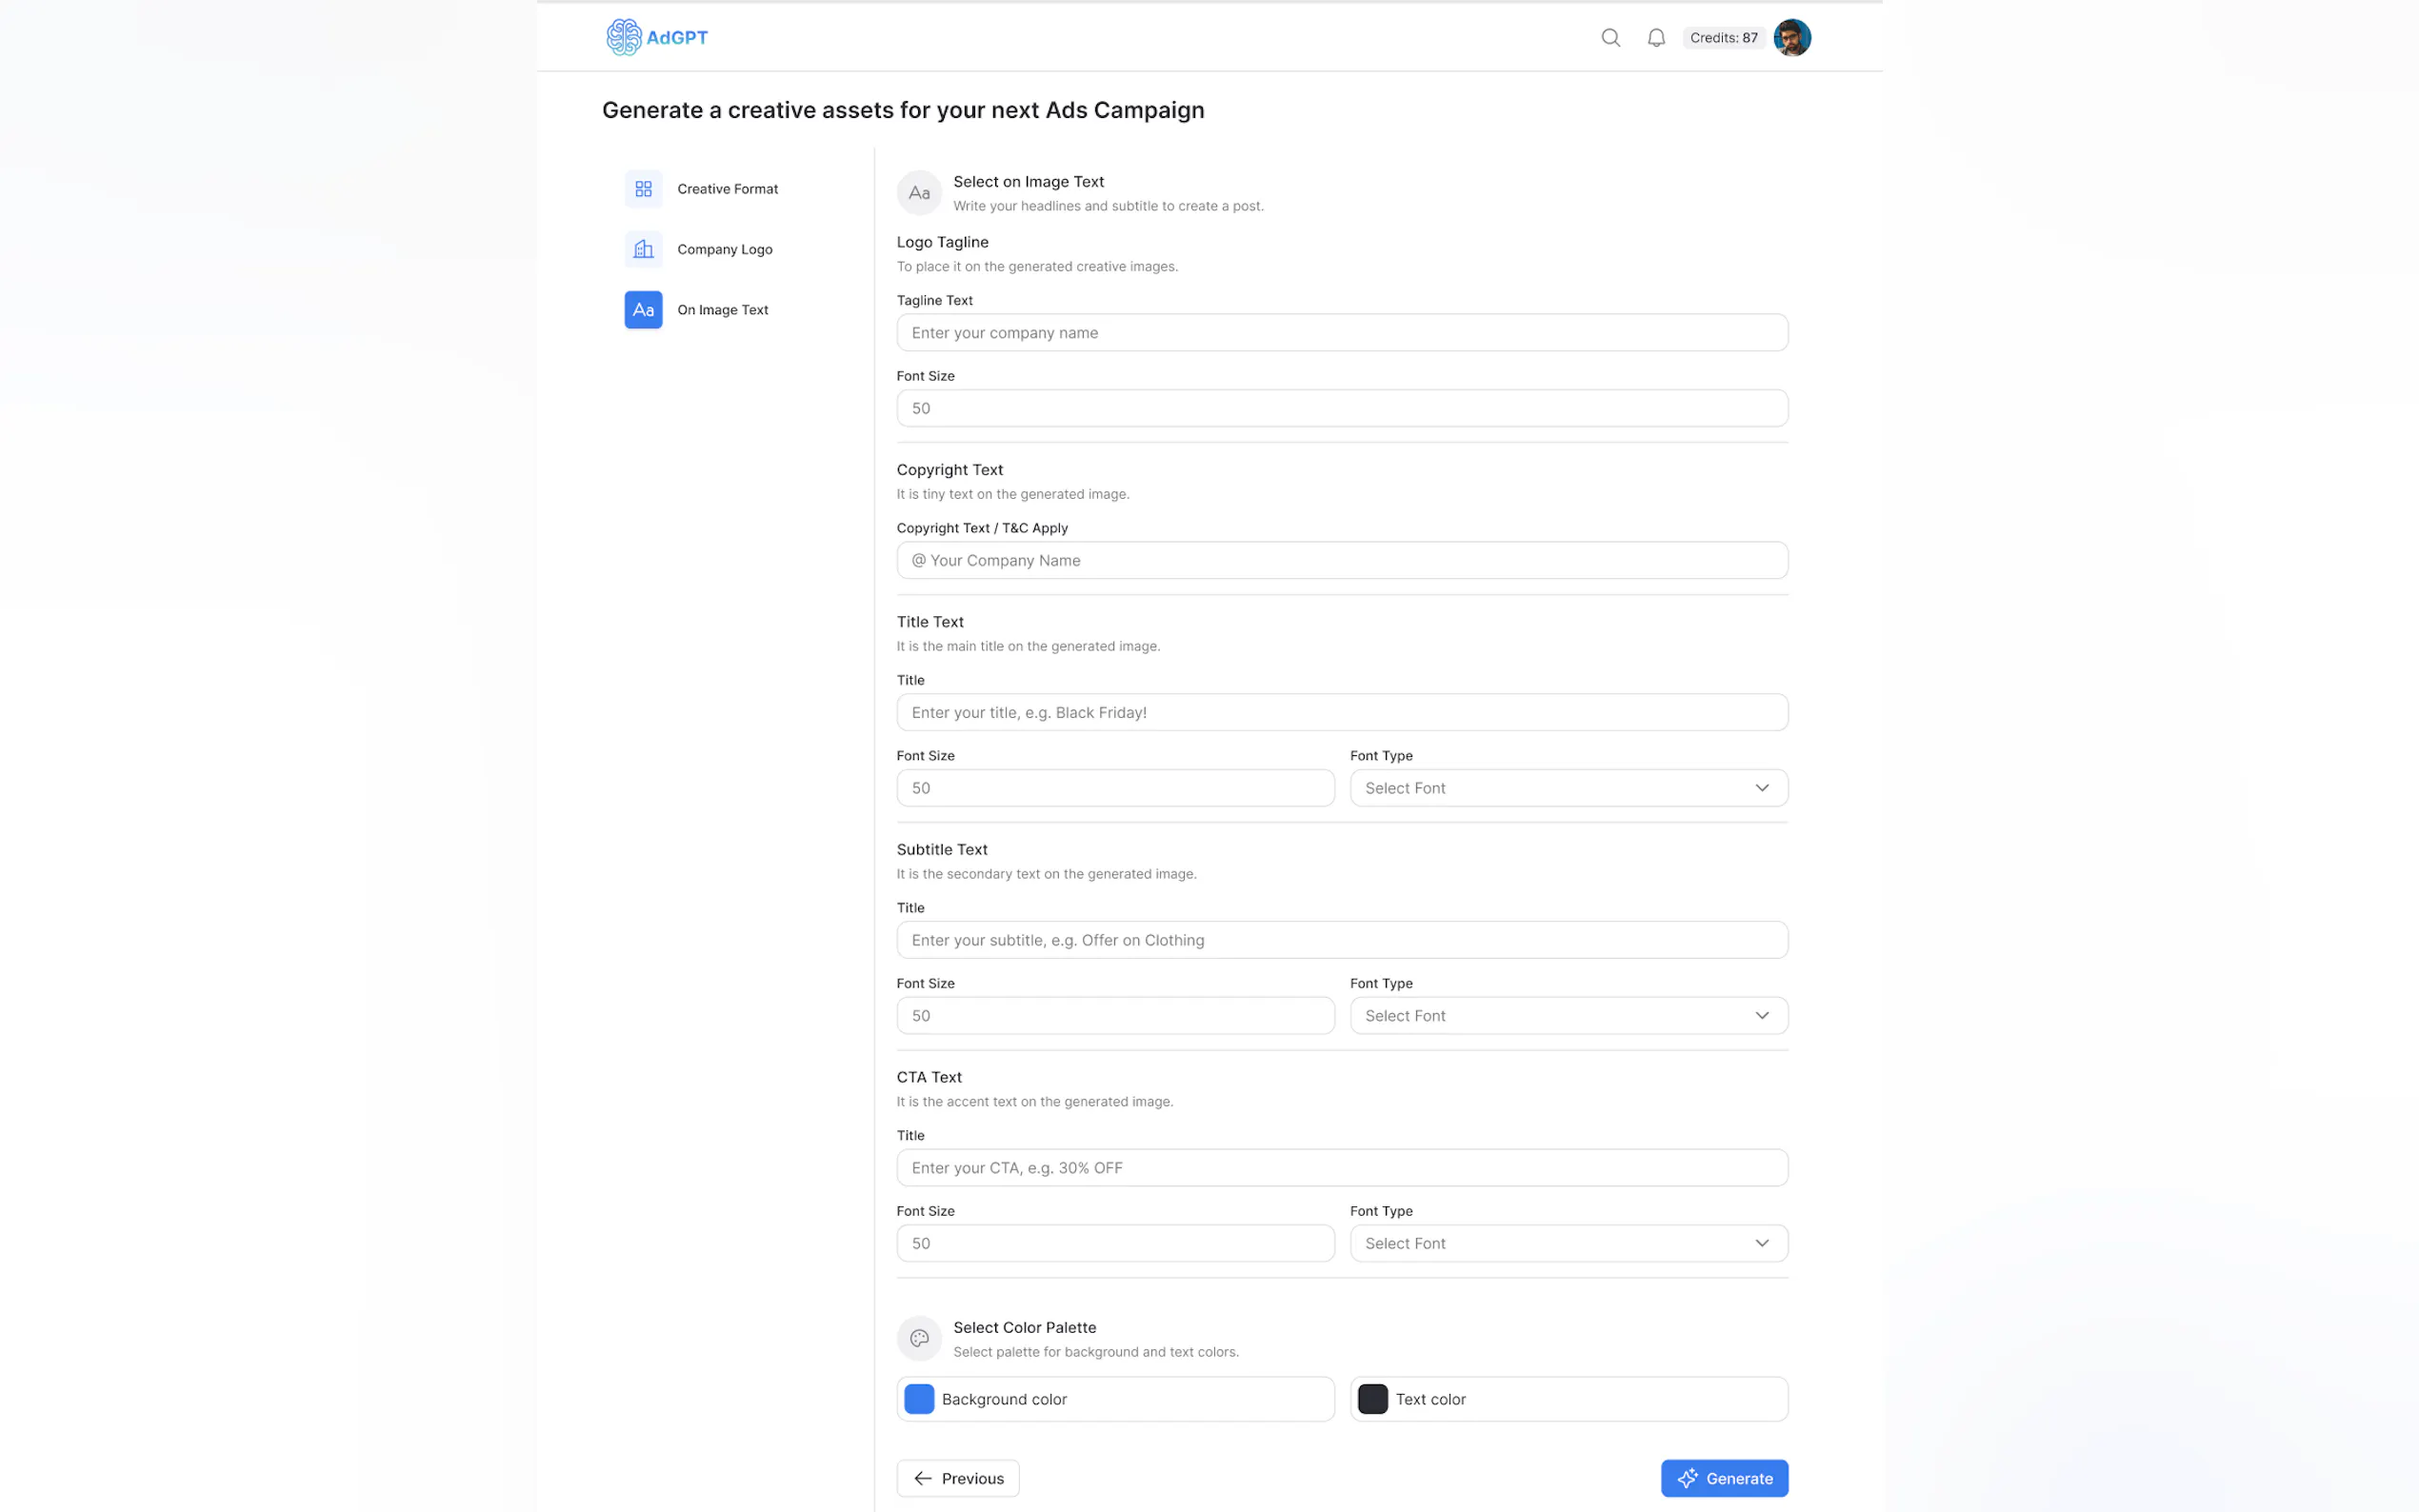Image resolution: width=2419 pixels, height=1512 pixels.
Task: Open CTA Text Font Type dropdown
Action: click(x=1568, y=1243)
